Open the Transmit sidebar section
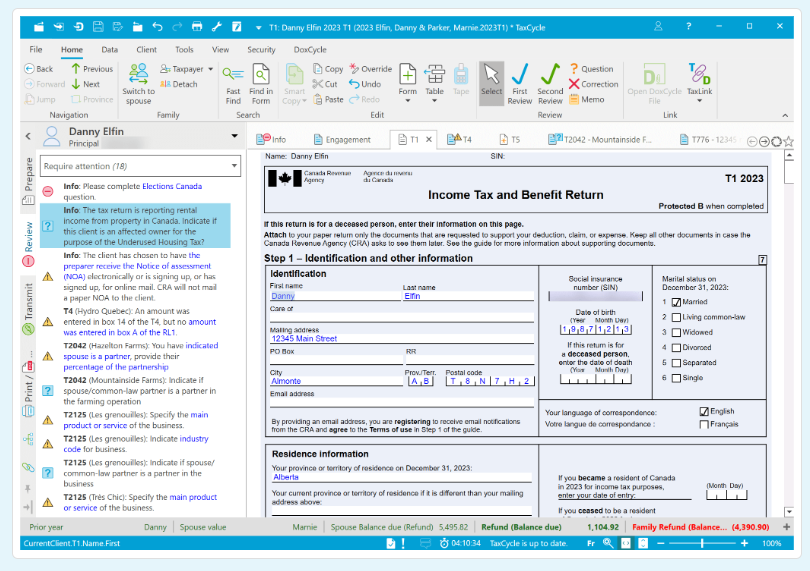This screenshot has height=571, width=810. (x=28, y=309)
